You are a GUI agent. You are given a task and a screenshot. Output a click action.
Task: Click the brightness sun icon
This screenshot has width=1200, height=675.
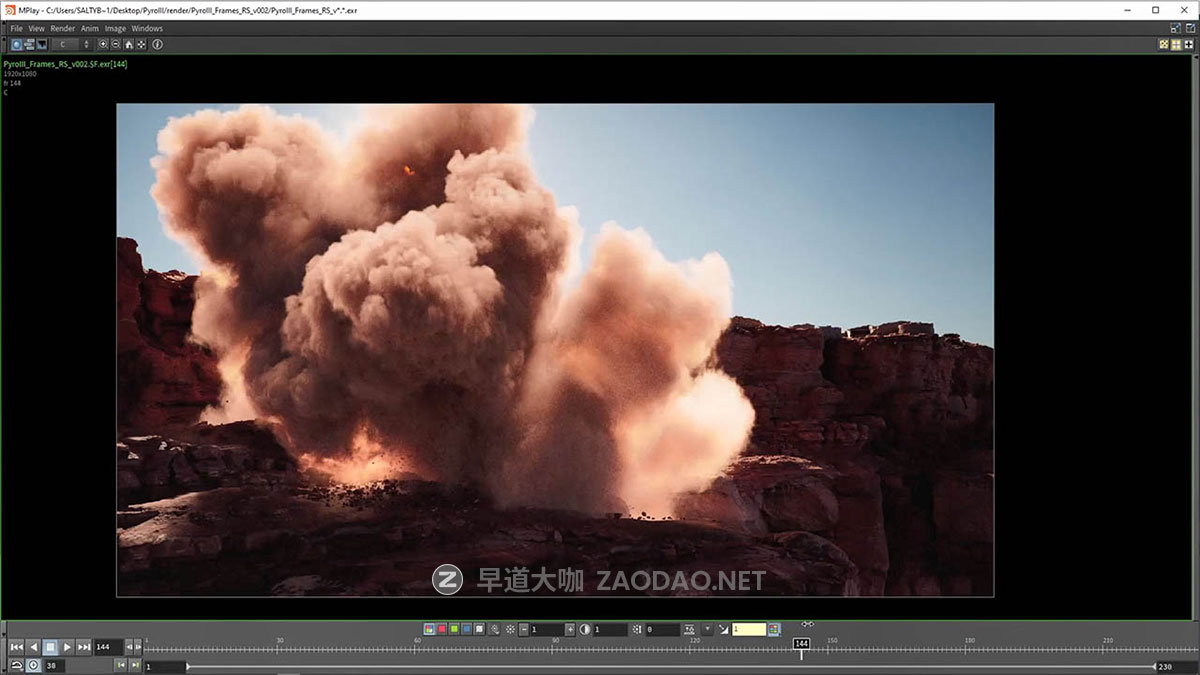[x=510, y=629]
